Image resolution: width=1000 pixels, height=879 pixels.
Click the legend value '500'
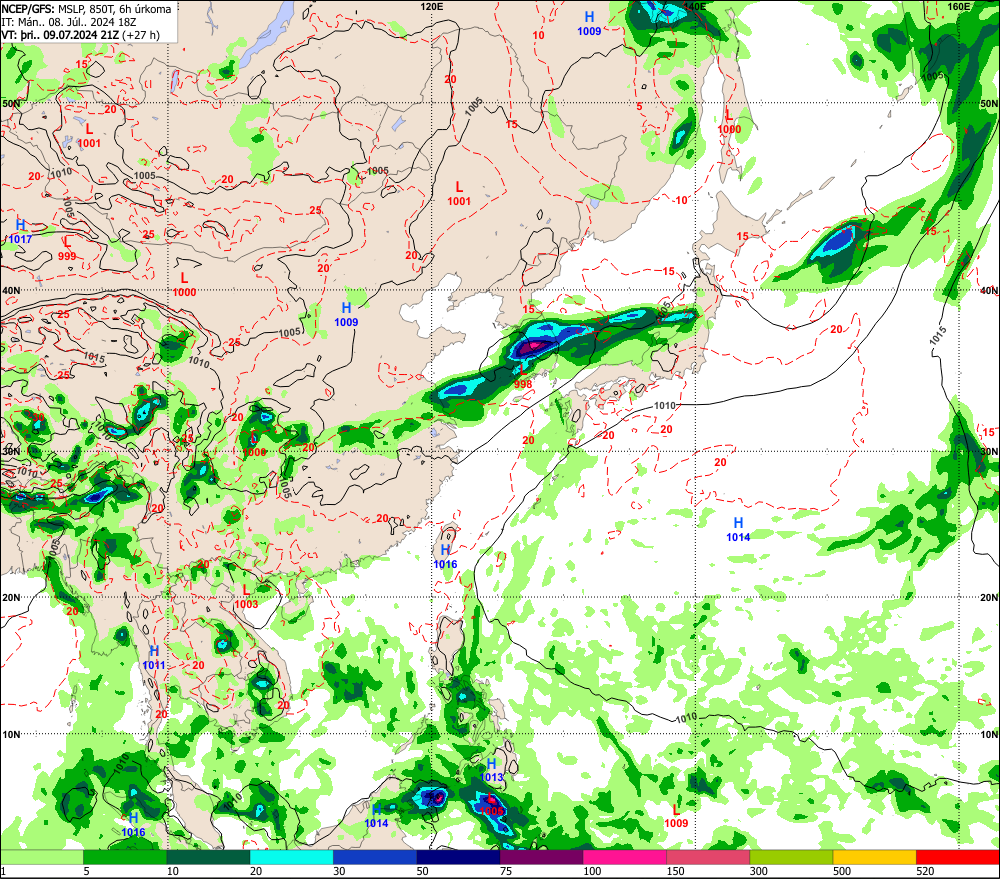(842, 871)
